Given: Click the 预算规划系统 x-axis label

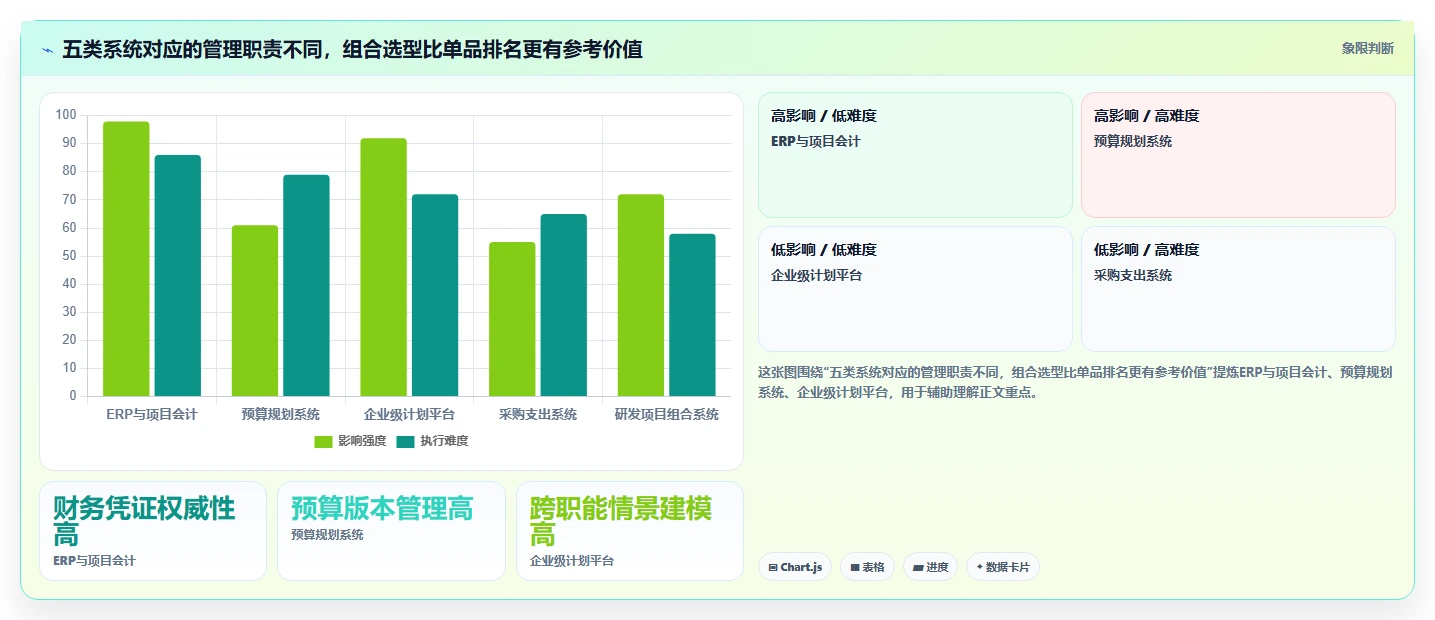Looking at the screenshot, I should point(281,414).
